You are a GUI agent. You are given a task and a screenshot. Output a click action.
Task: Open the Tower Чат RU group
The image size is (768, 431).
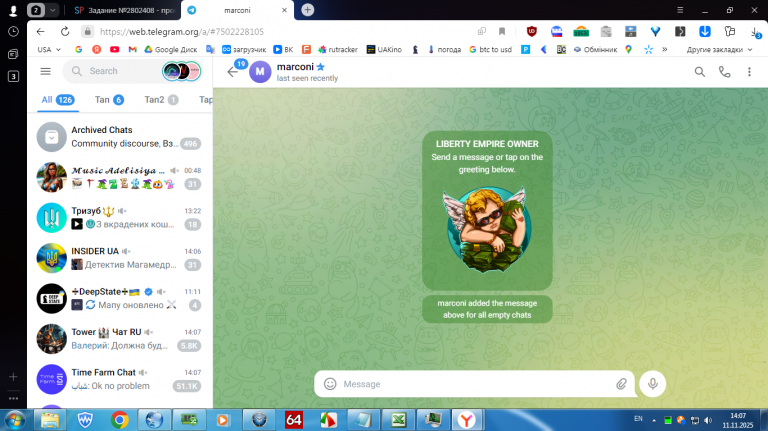(x=120, y=339)
